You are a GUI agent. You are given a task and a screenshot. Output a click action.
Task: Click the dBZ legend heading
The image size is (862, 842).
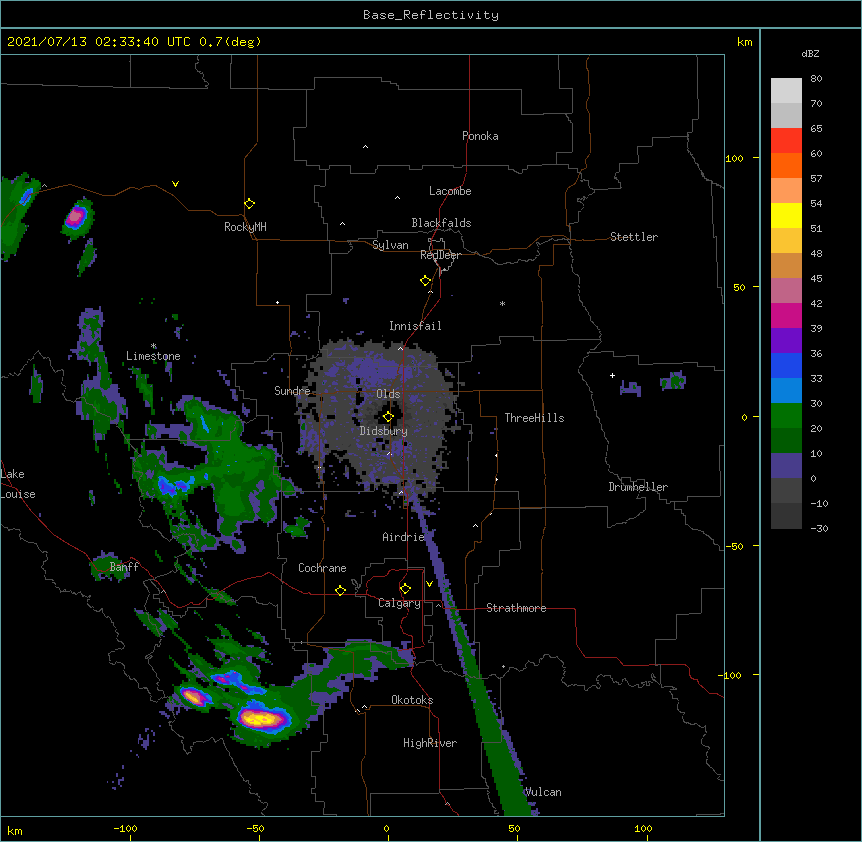[810, 54]
